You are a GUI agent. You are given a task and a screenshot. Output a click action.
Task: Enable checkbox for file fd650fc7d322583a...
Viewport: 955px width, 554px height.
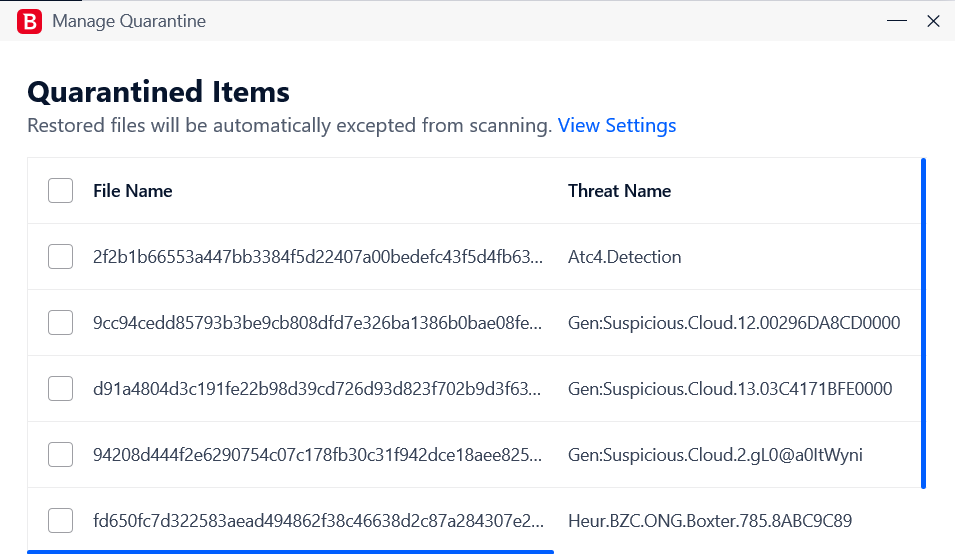tap(60, 521)
